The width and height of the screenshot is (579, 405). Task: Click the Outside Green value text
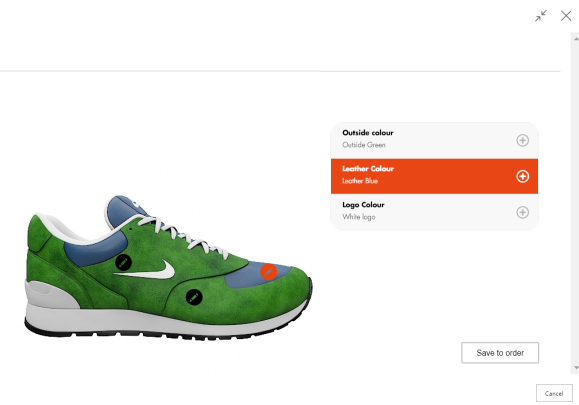pyautogui.click(x=364, y=145)
